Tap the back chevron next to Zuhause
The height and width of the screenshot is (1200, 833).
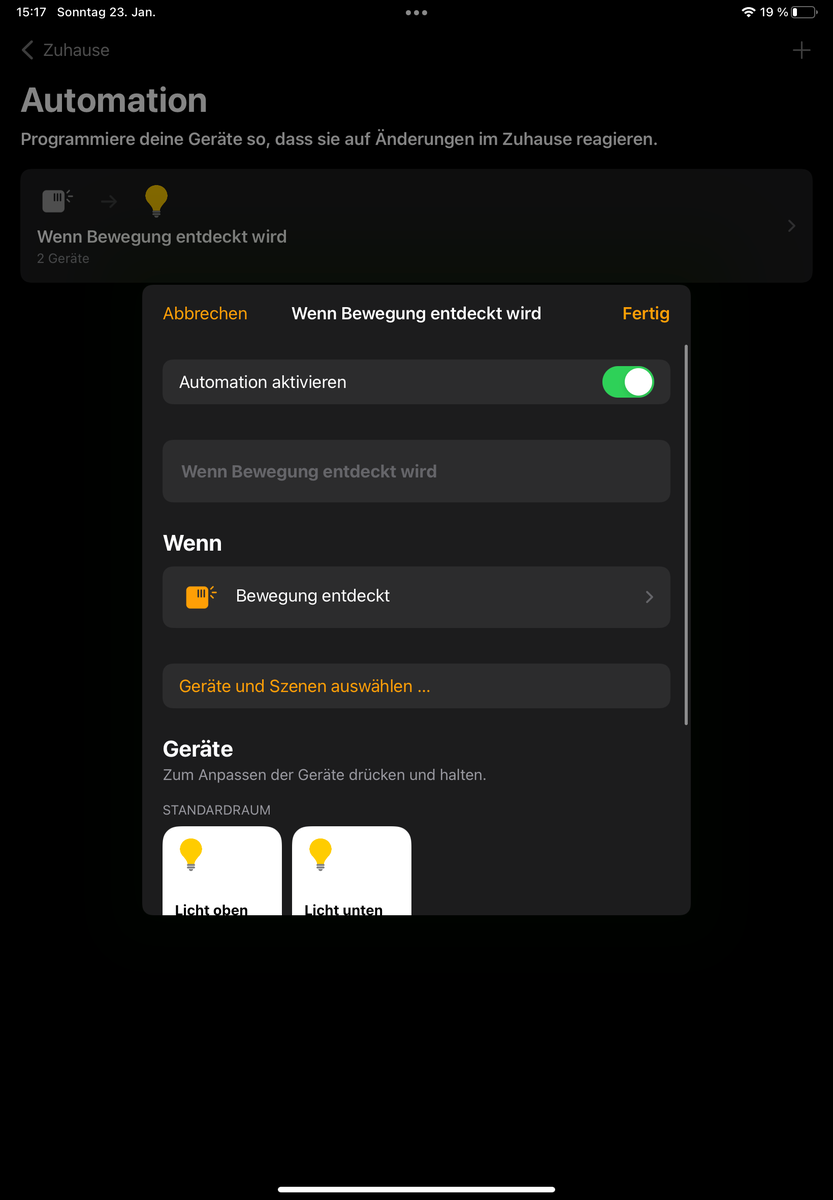pyautogui.click(x=27, y=50)
